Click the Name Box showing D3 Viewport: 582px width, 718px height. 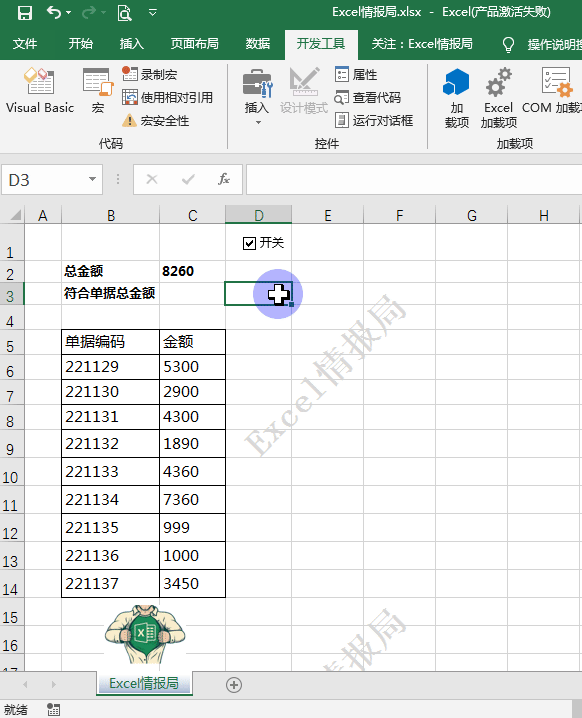[x=44, y=180]
